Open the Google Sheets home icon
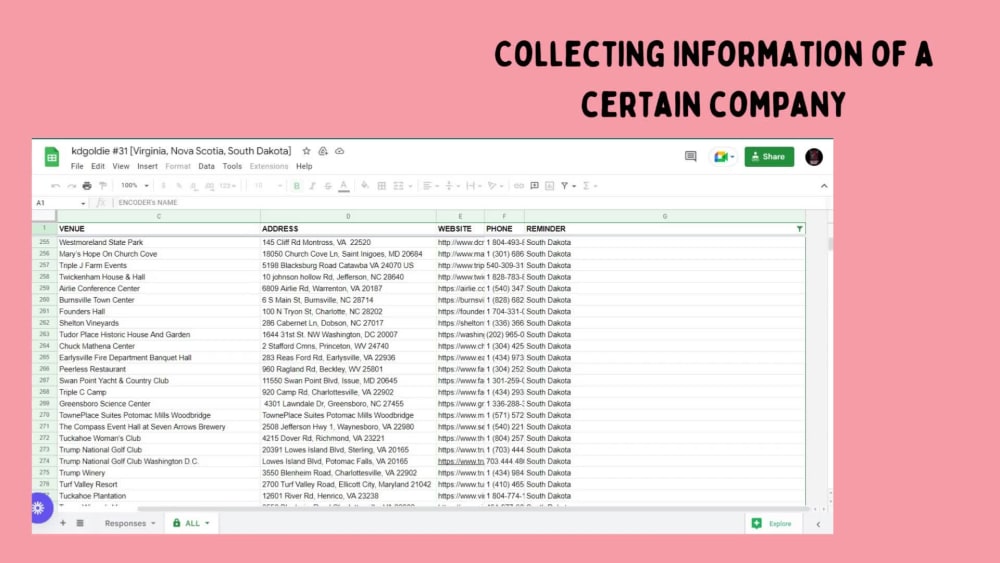Screen dimensions: 1000x563 pos(52,156)
